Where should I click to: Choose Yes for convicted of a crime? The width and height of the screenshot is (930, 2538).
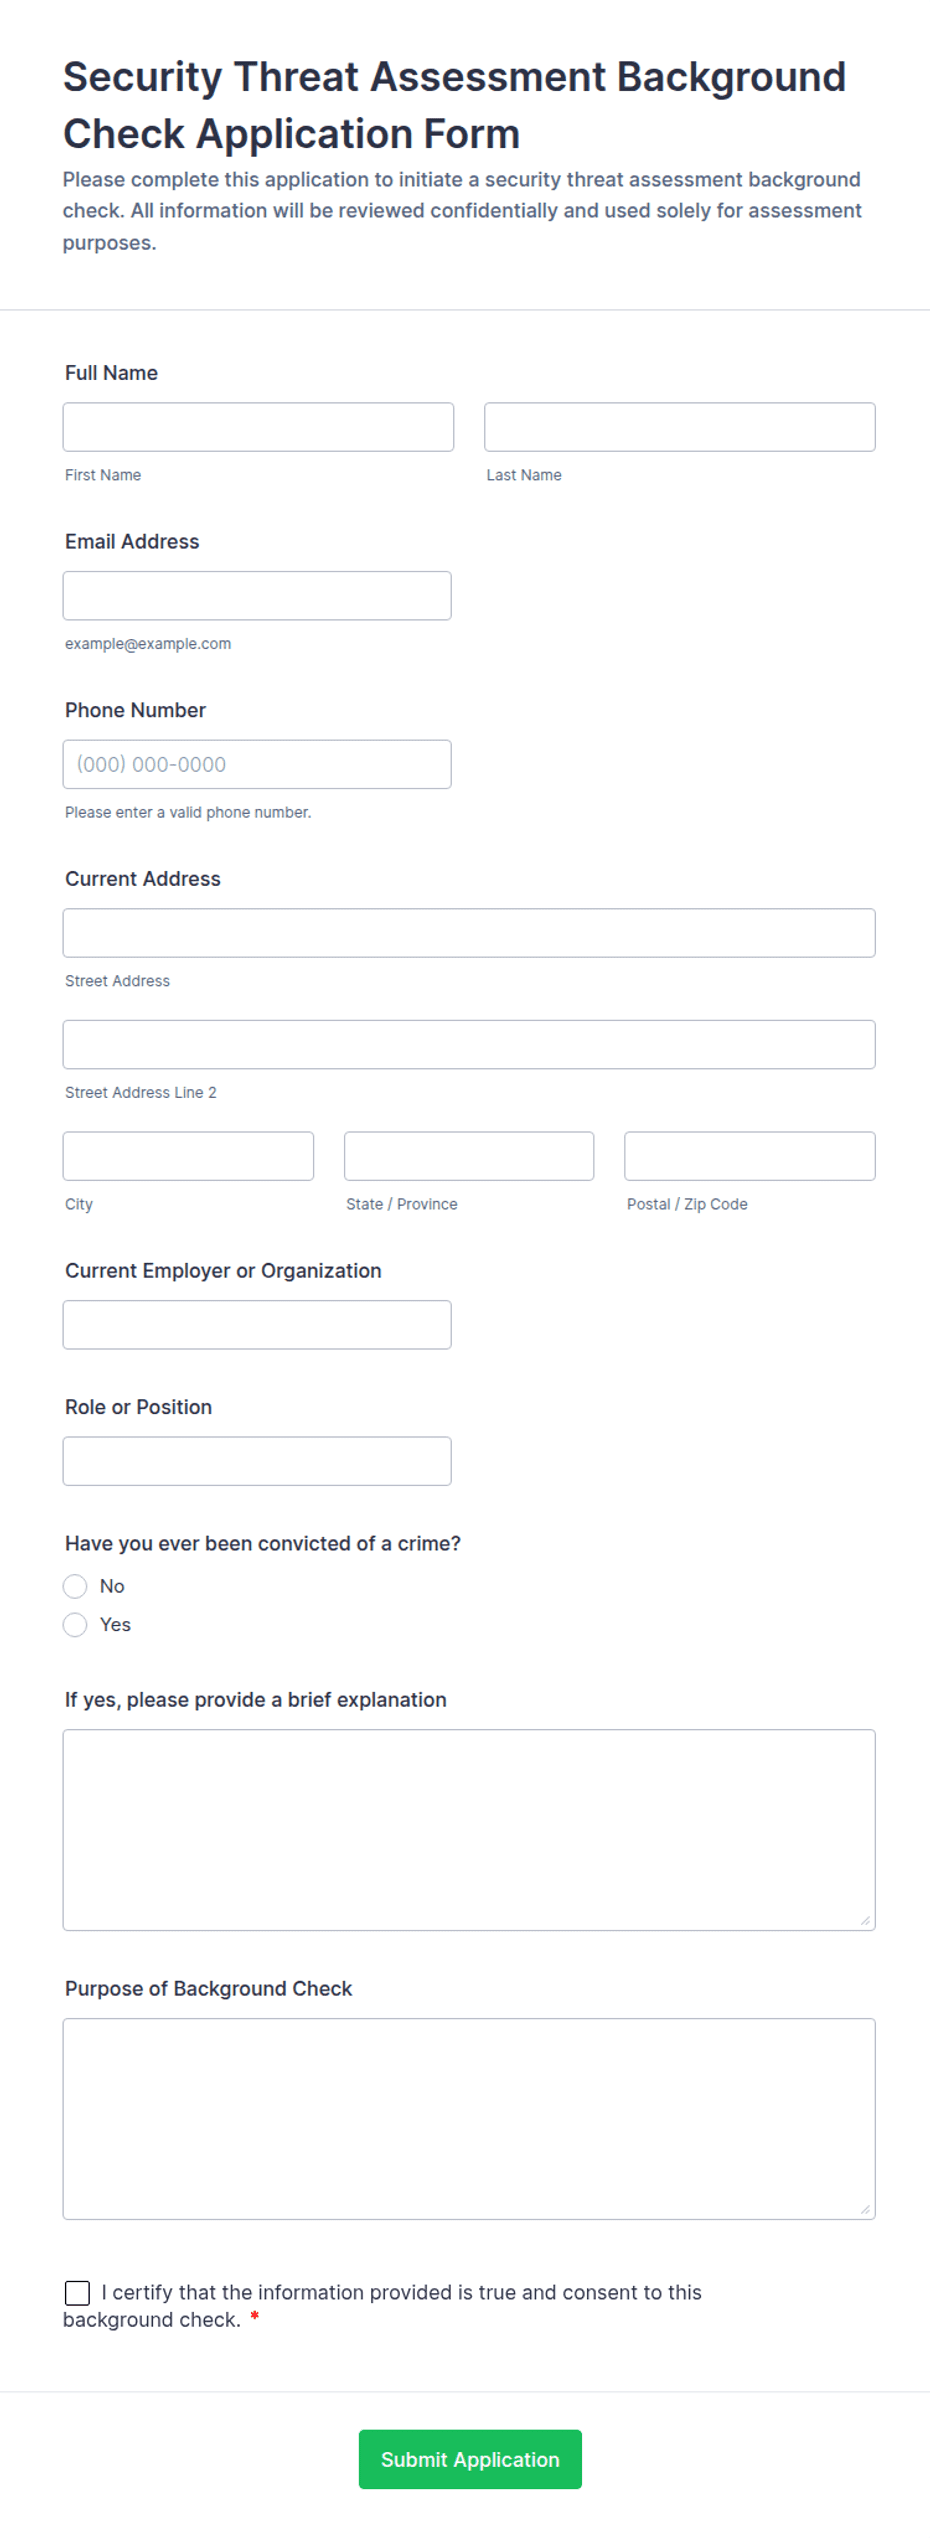coord(75,1625)
